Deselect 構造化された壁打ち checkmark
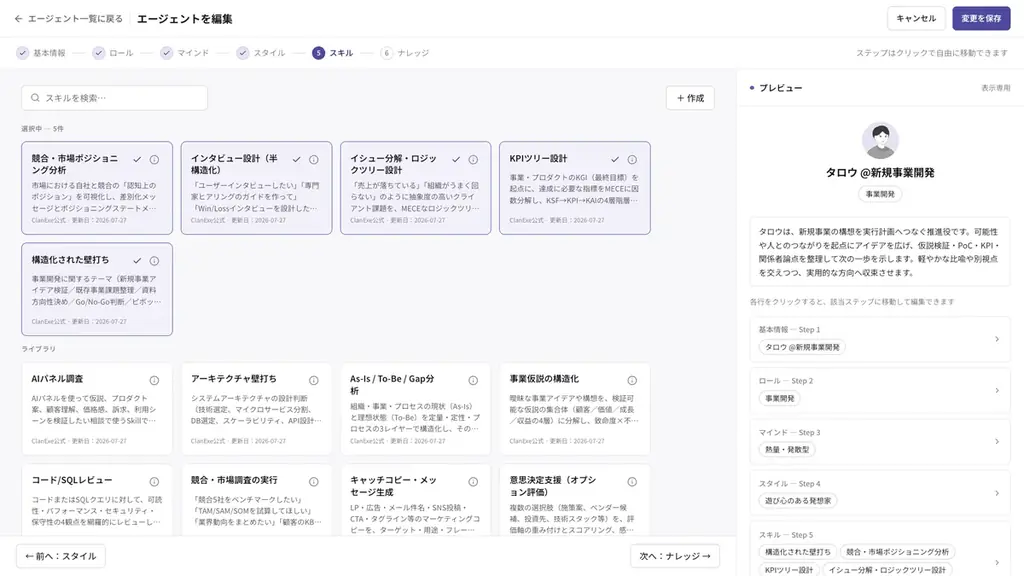 coord(137,261)
